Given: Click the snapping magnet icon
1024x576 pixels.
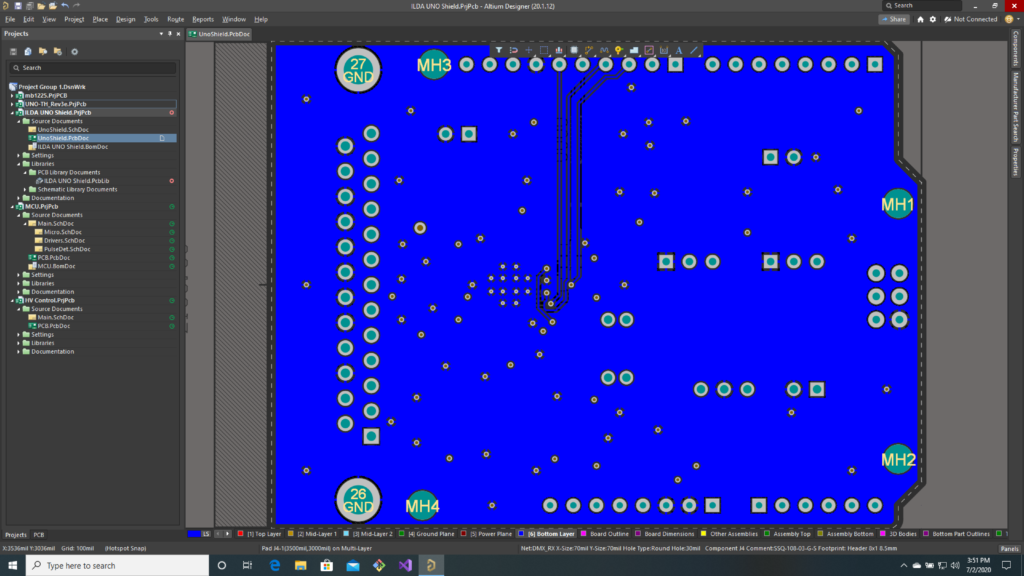Looking at the screenshot, I should coord(514,50).
